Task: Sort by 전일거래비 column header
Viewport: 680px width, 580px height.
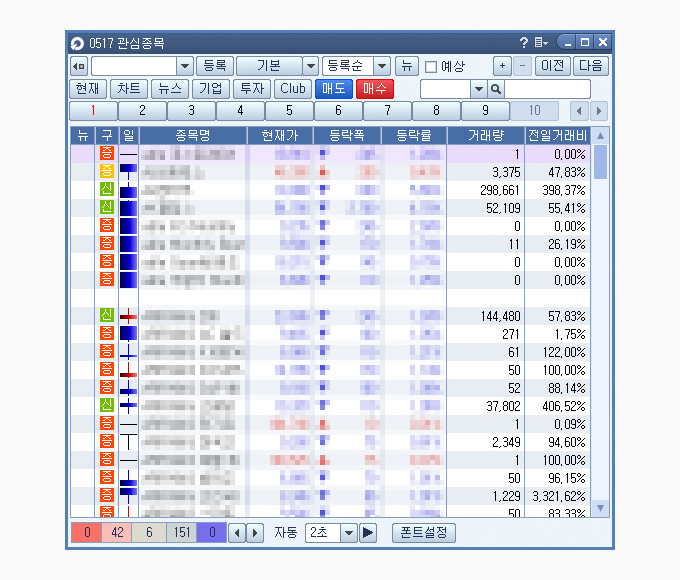Action: (x=557, y=136)
